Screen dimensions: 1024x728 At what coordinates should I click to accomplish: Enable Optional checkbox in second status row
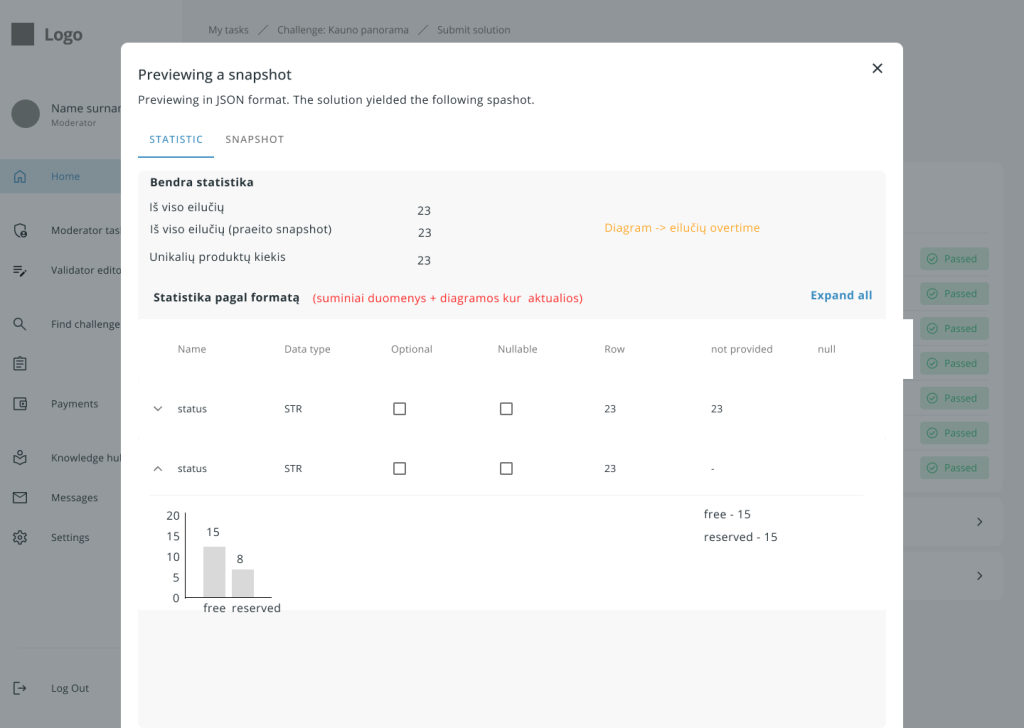pyautogui.click(x=400, y=469)
